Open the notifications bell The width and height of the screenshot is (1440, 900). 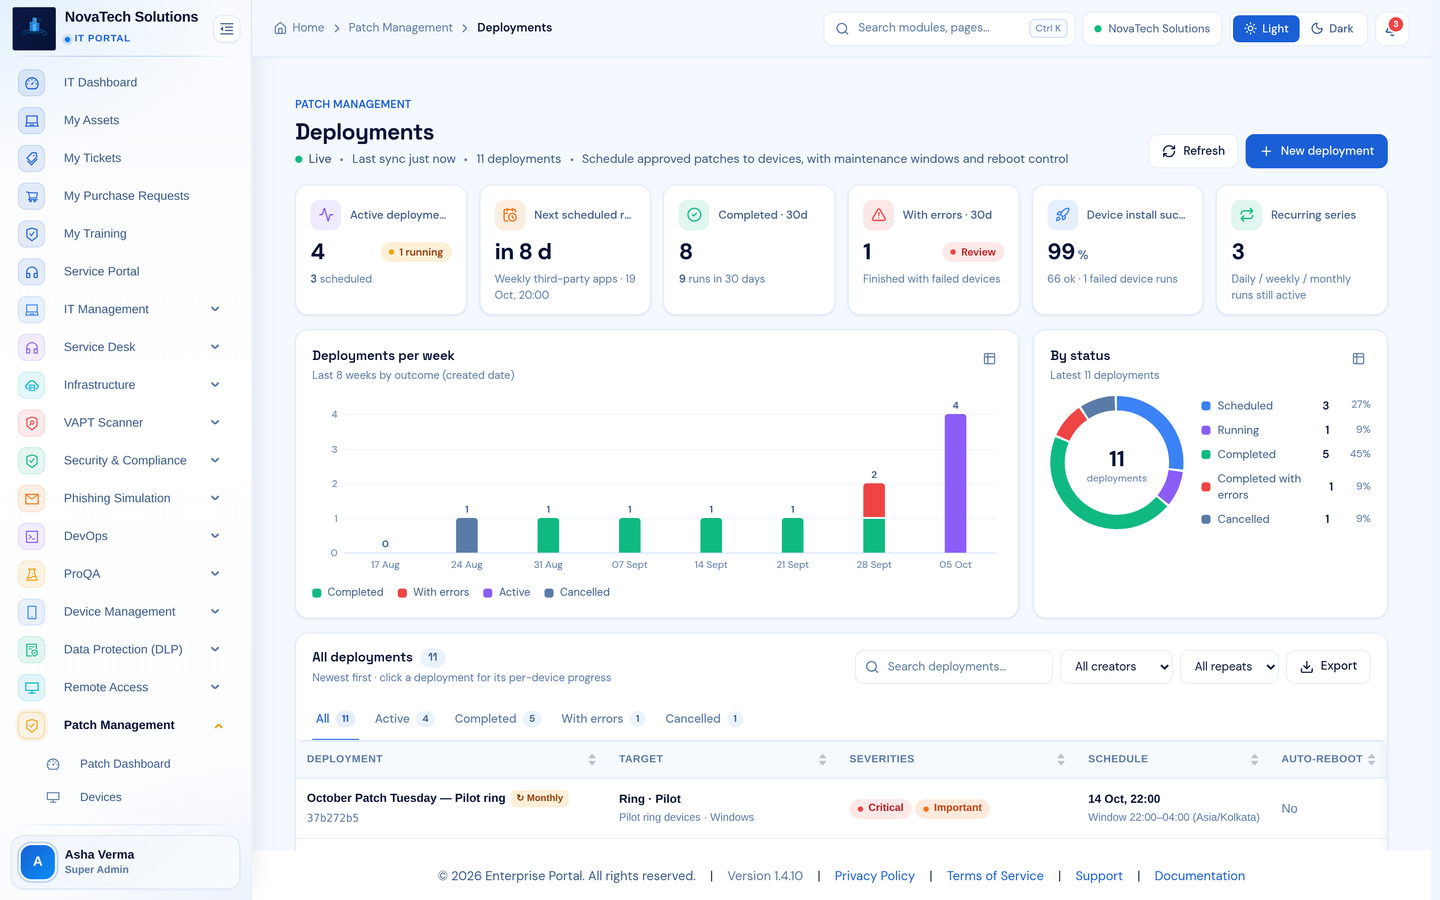click(x=1391, y=29)
